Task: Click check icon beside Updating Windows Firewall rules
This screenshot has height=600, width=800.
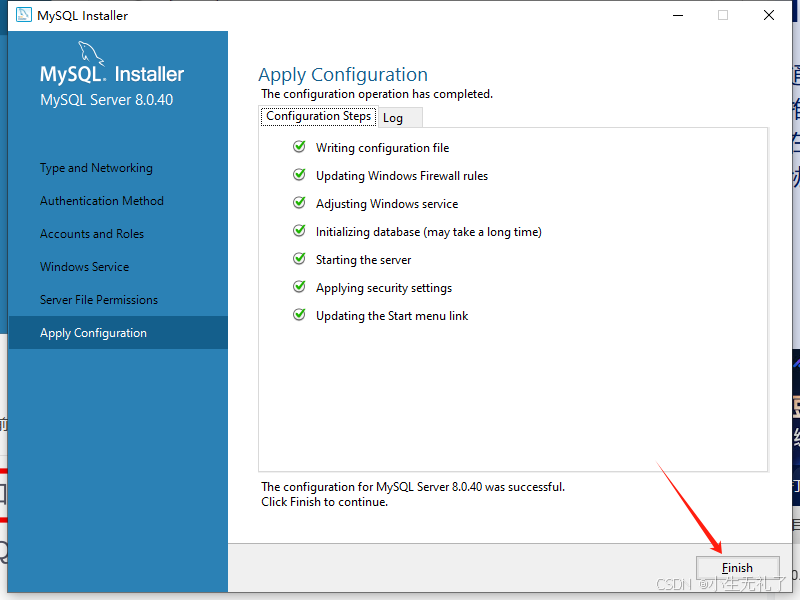Action: [x=299, y=175]
